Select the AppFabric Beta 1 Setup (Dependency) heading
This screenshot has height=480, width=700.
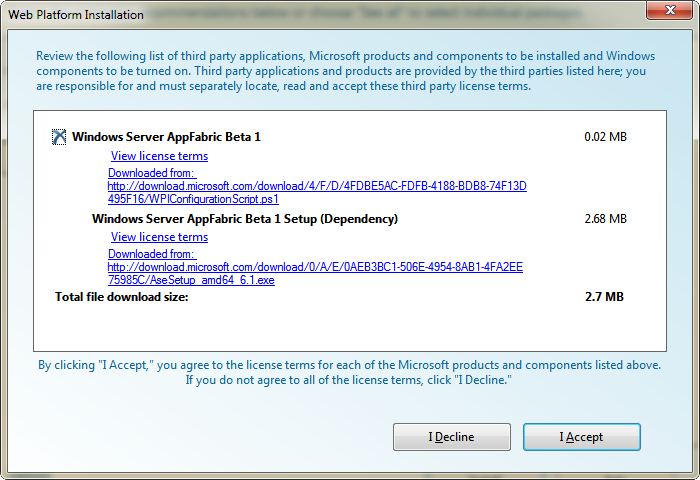coord(245,219)
